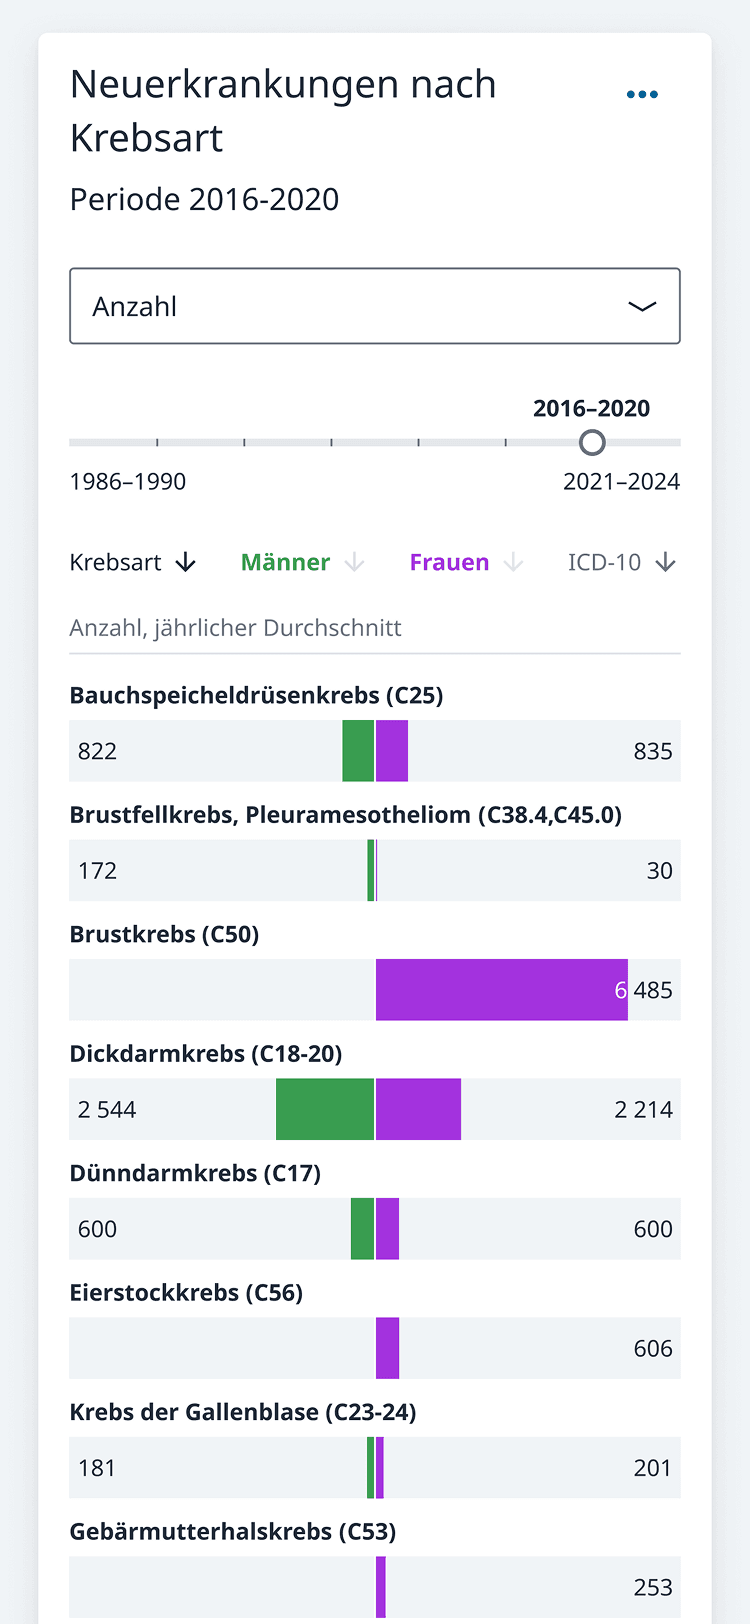Click the 2016–2020 slider handle
The height and width of the screenshot is (1624, 750).
(592, 442)
